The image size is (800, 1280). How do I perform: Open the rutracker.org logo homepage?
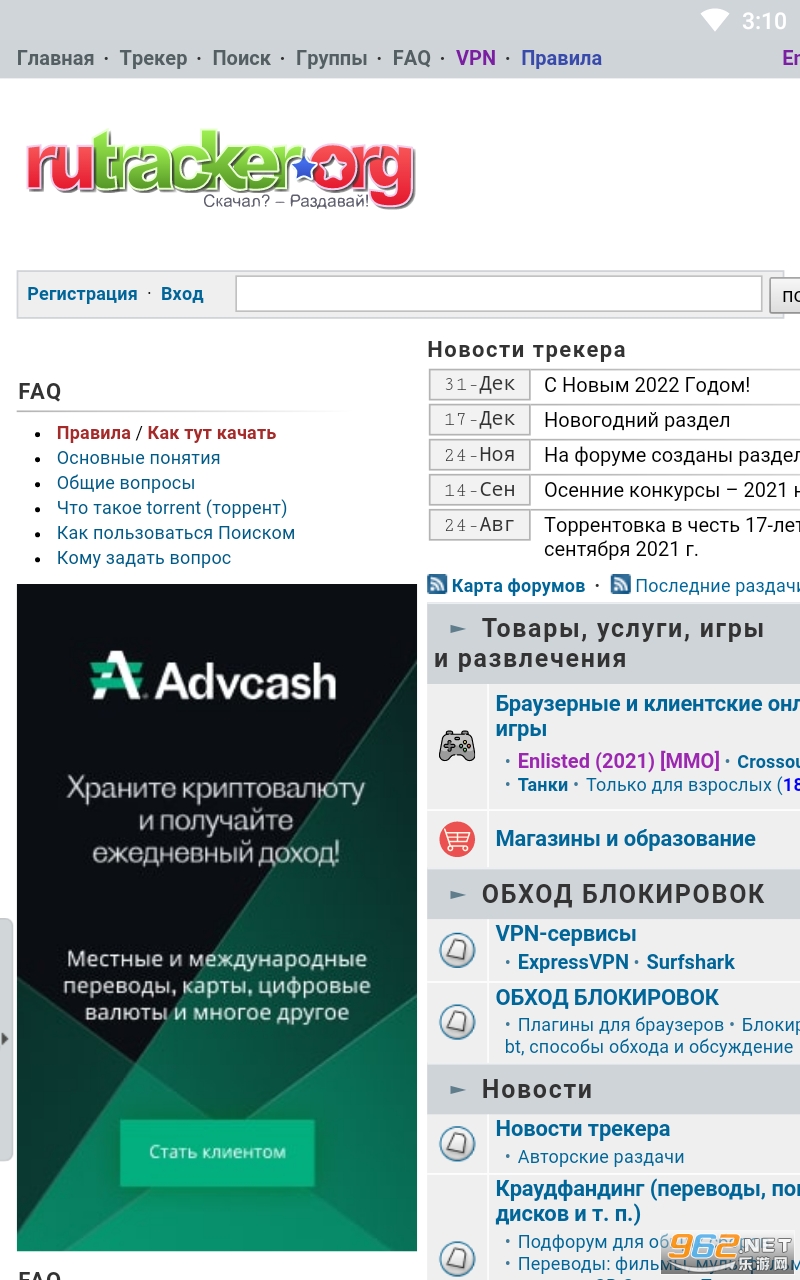[221, 172]
